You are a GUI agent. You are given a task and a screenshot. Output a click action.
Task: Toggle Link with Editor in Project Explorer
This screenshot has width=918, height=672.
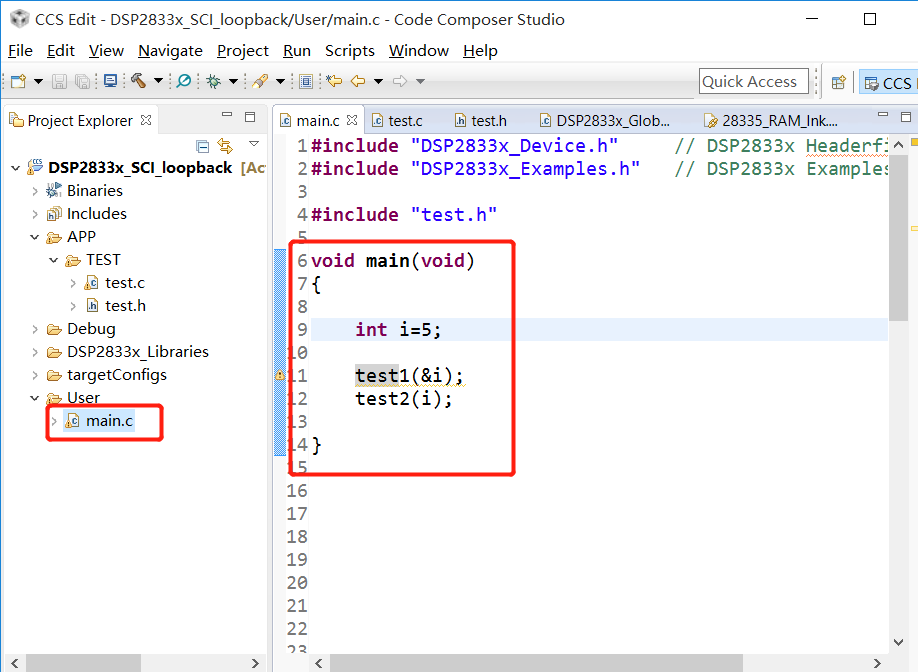pos(225,145)
